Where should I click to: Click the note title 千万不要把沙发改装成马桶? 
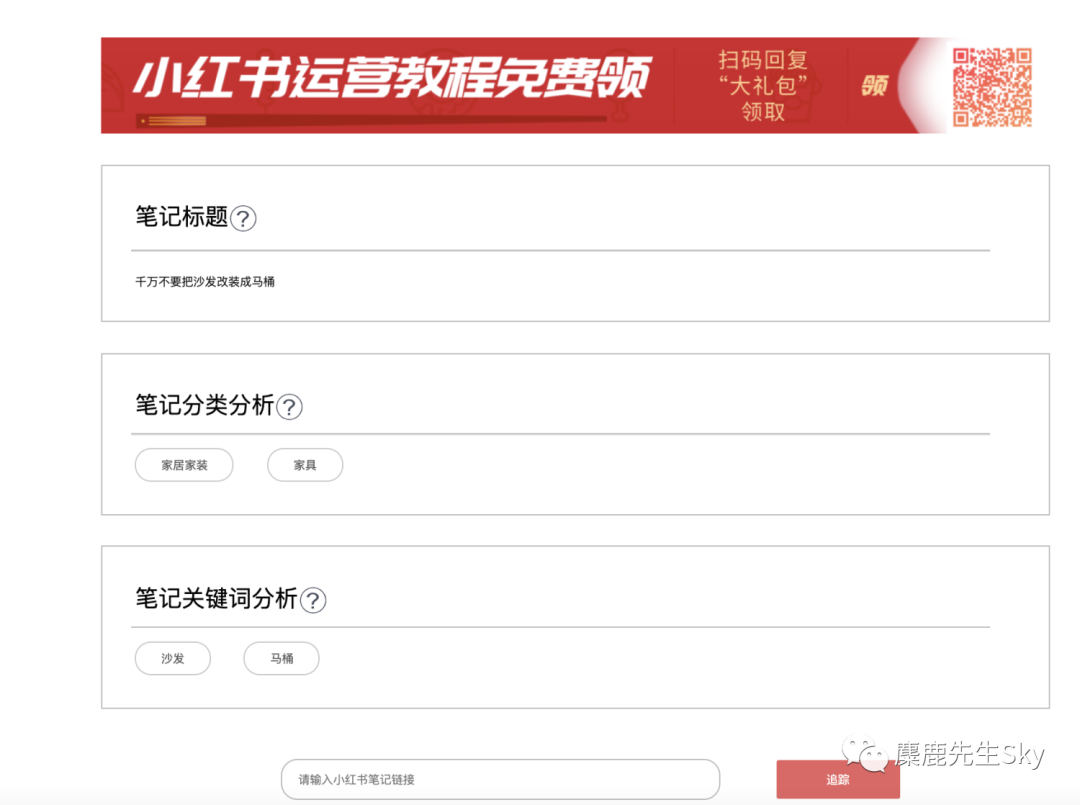(x=205, y=281)
